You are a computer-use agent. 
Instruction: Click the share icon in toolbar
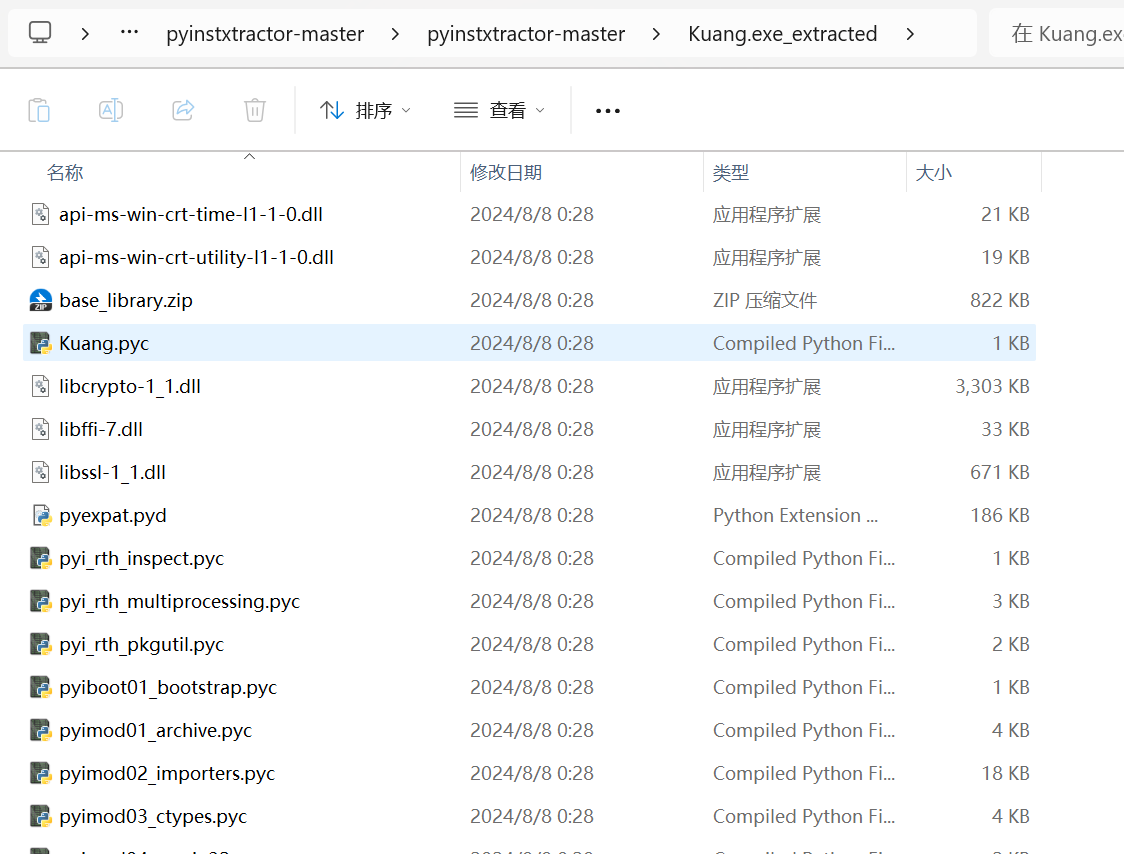[x=183, y=110]
